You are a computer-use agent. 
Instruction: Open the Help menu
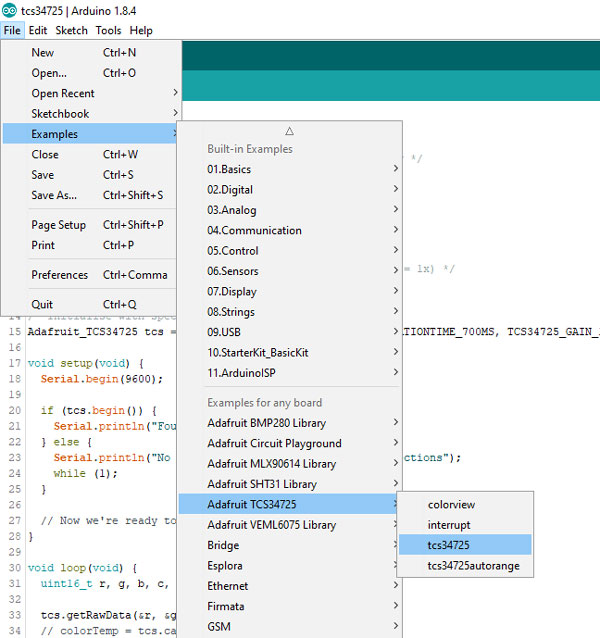(x=141, y=31)
